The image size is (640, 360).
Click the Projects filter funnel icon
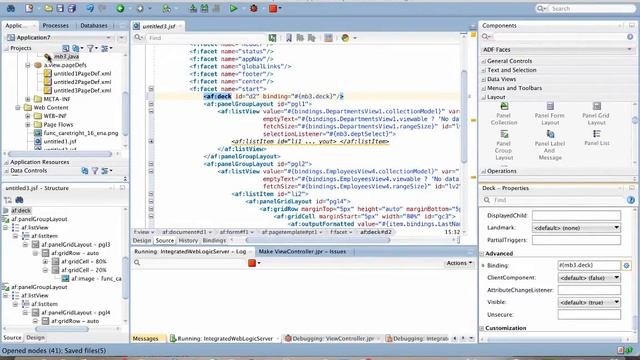(91, 48)
